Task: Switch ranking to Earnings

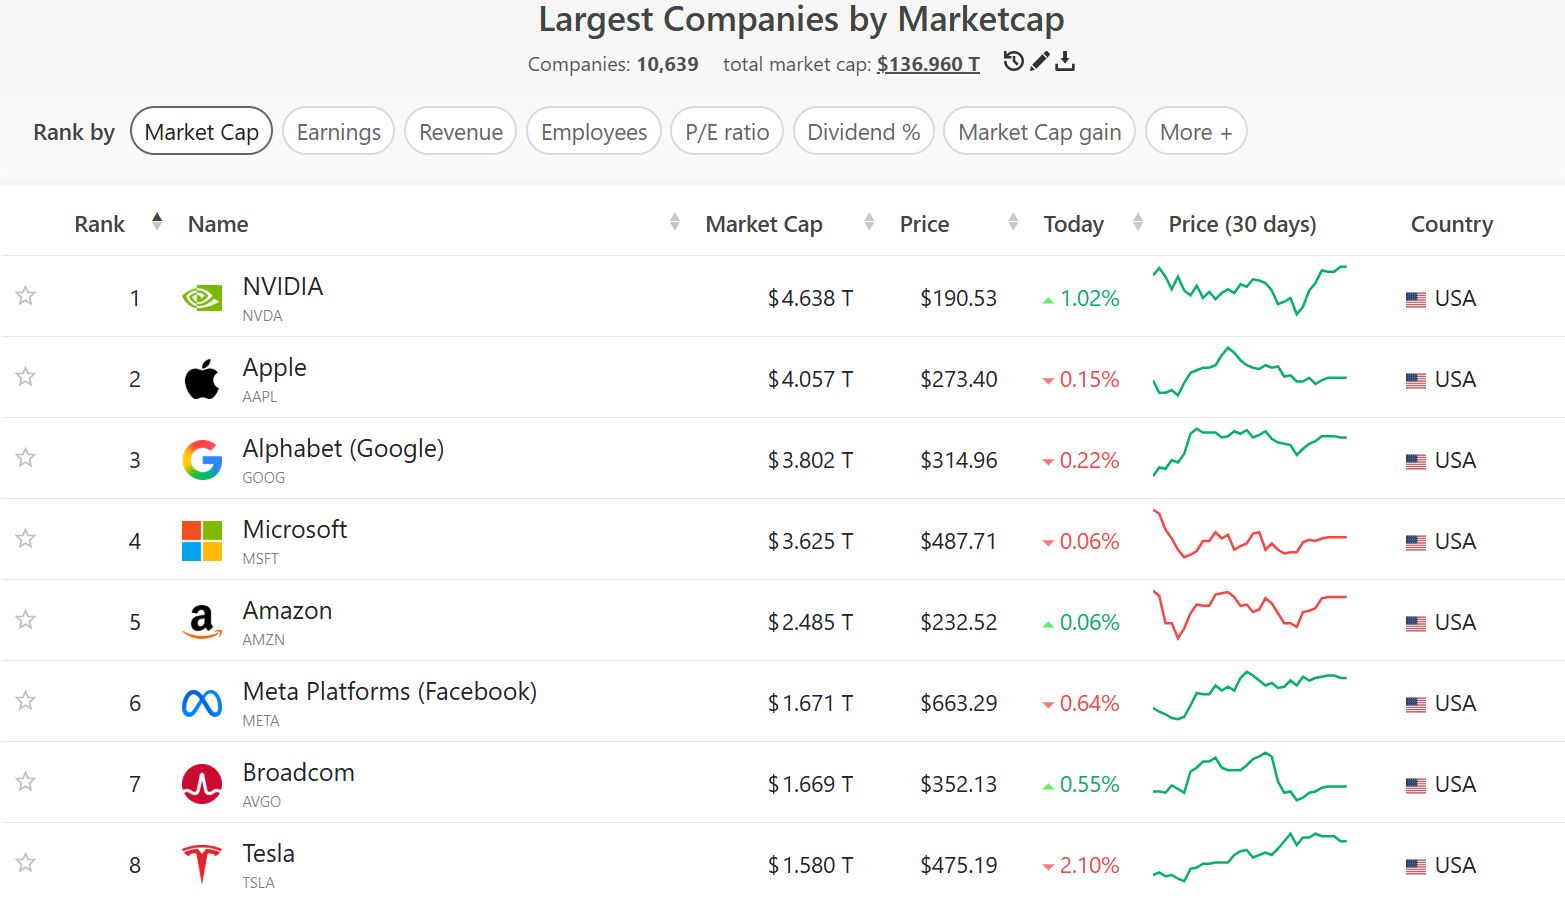Action: (x=338, y=132)
